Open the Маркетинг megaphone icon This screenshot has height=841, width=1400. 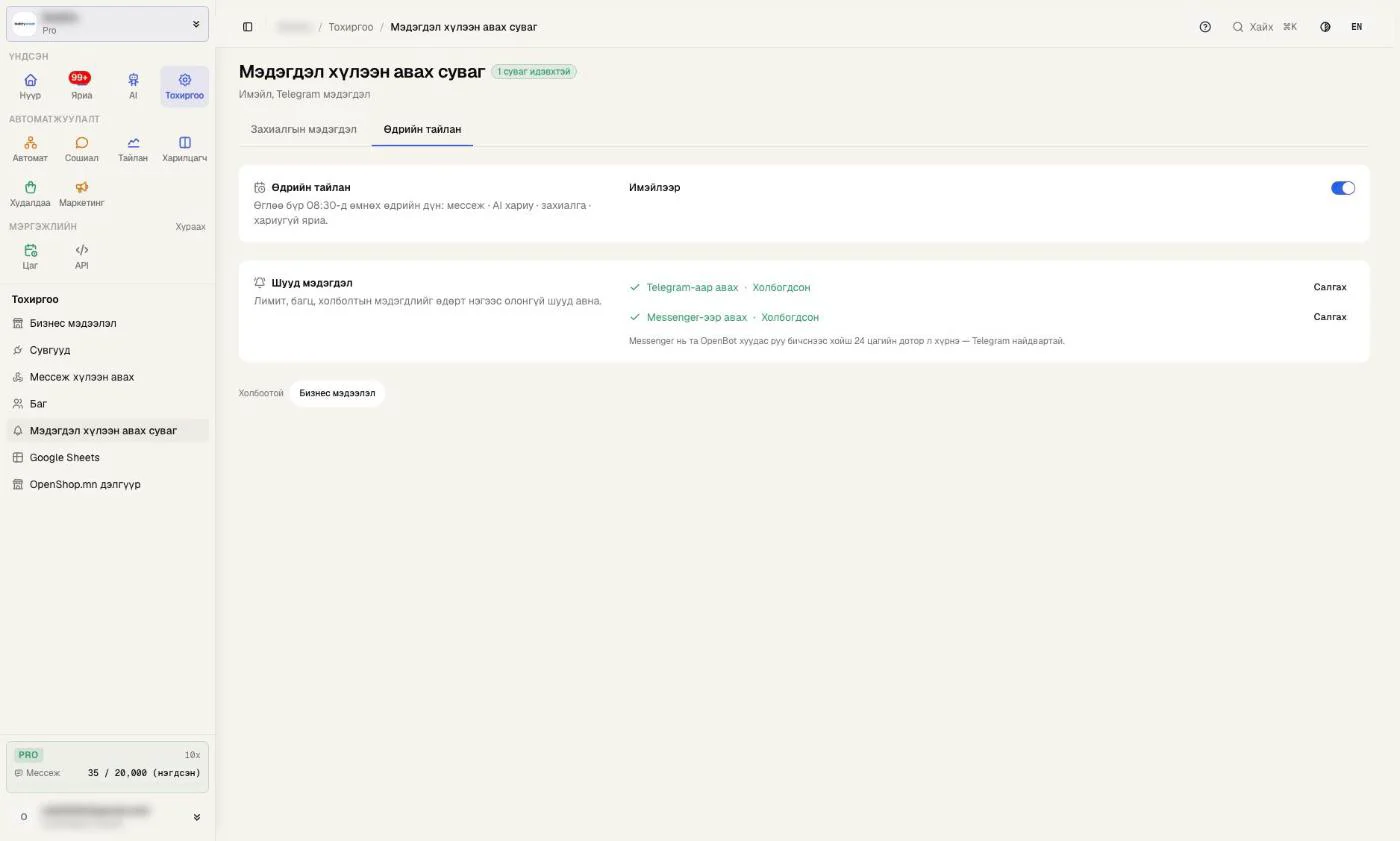click(x=81, y=194)
